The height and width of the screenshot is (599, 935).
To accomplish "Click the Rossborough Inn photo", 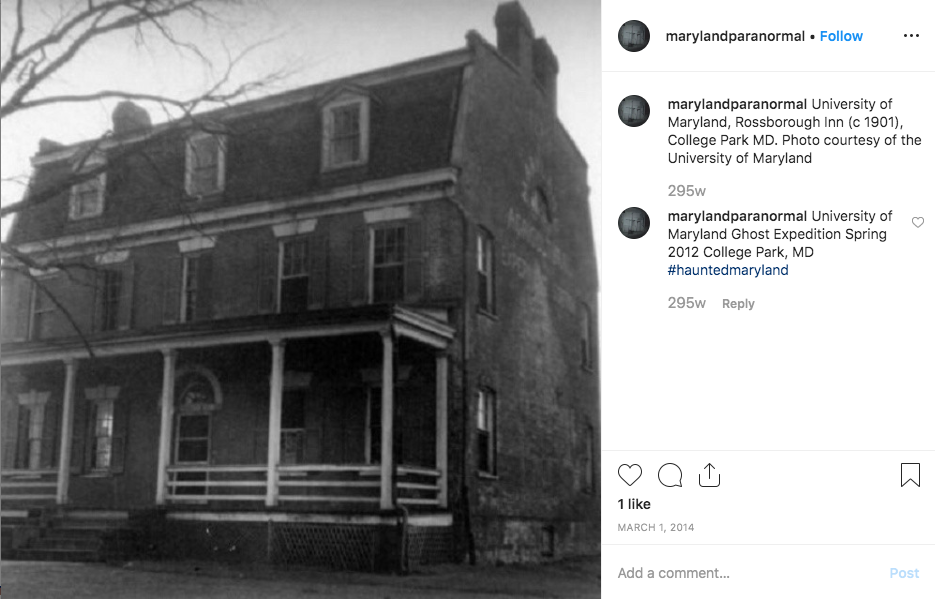I will (x=301, y=299).
